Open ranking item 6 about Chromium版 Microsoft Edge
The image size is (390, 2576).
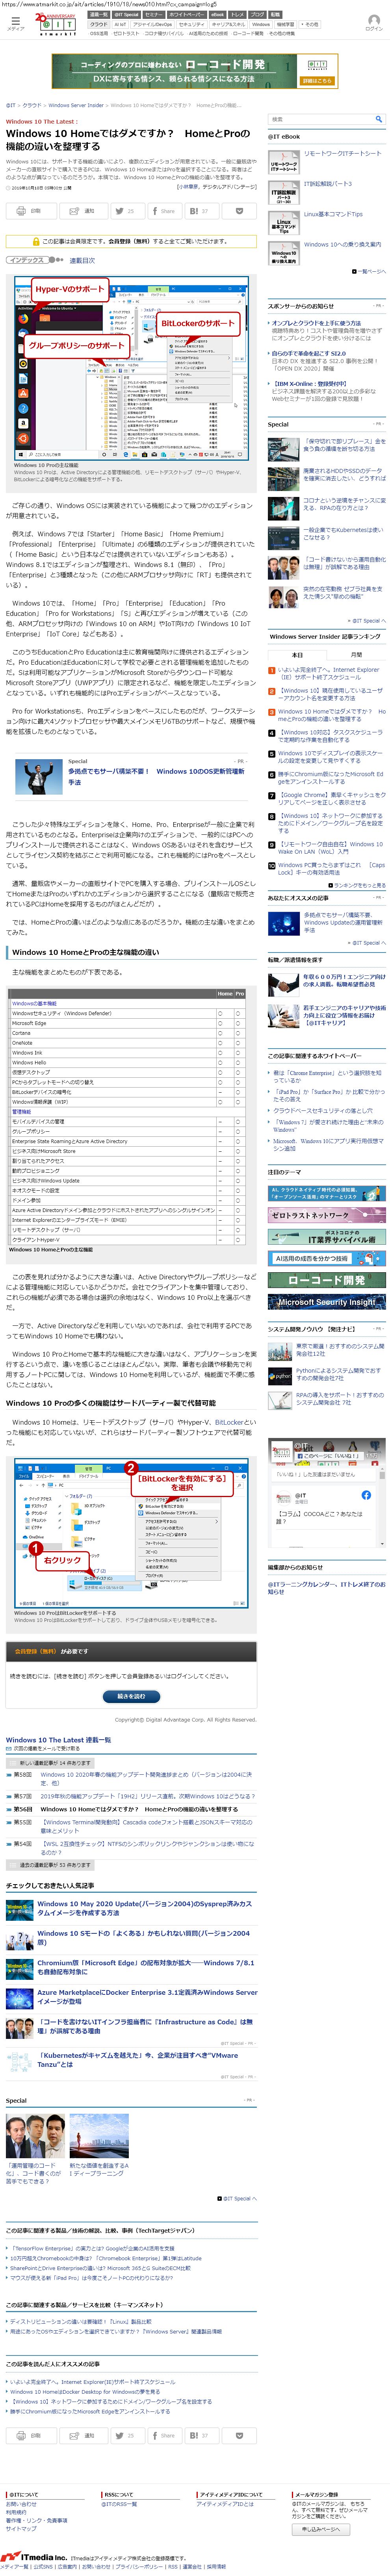330,778
